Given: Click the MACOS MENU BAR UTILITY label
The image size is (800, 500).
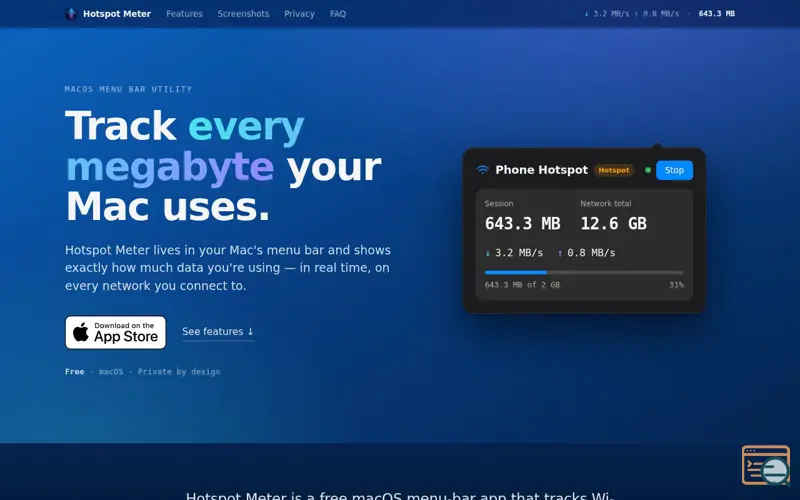Looking at the screenshot, I should pyautogui.click(x=128, y=89).
